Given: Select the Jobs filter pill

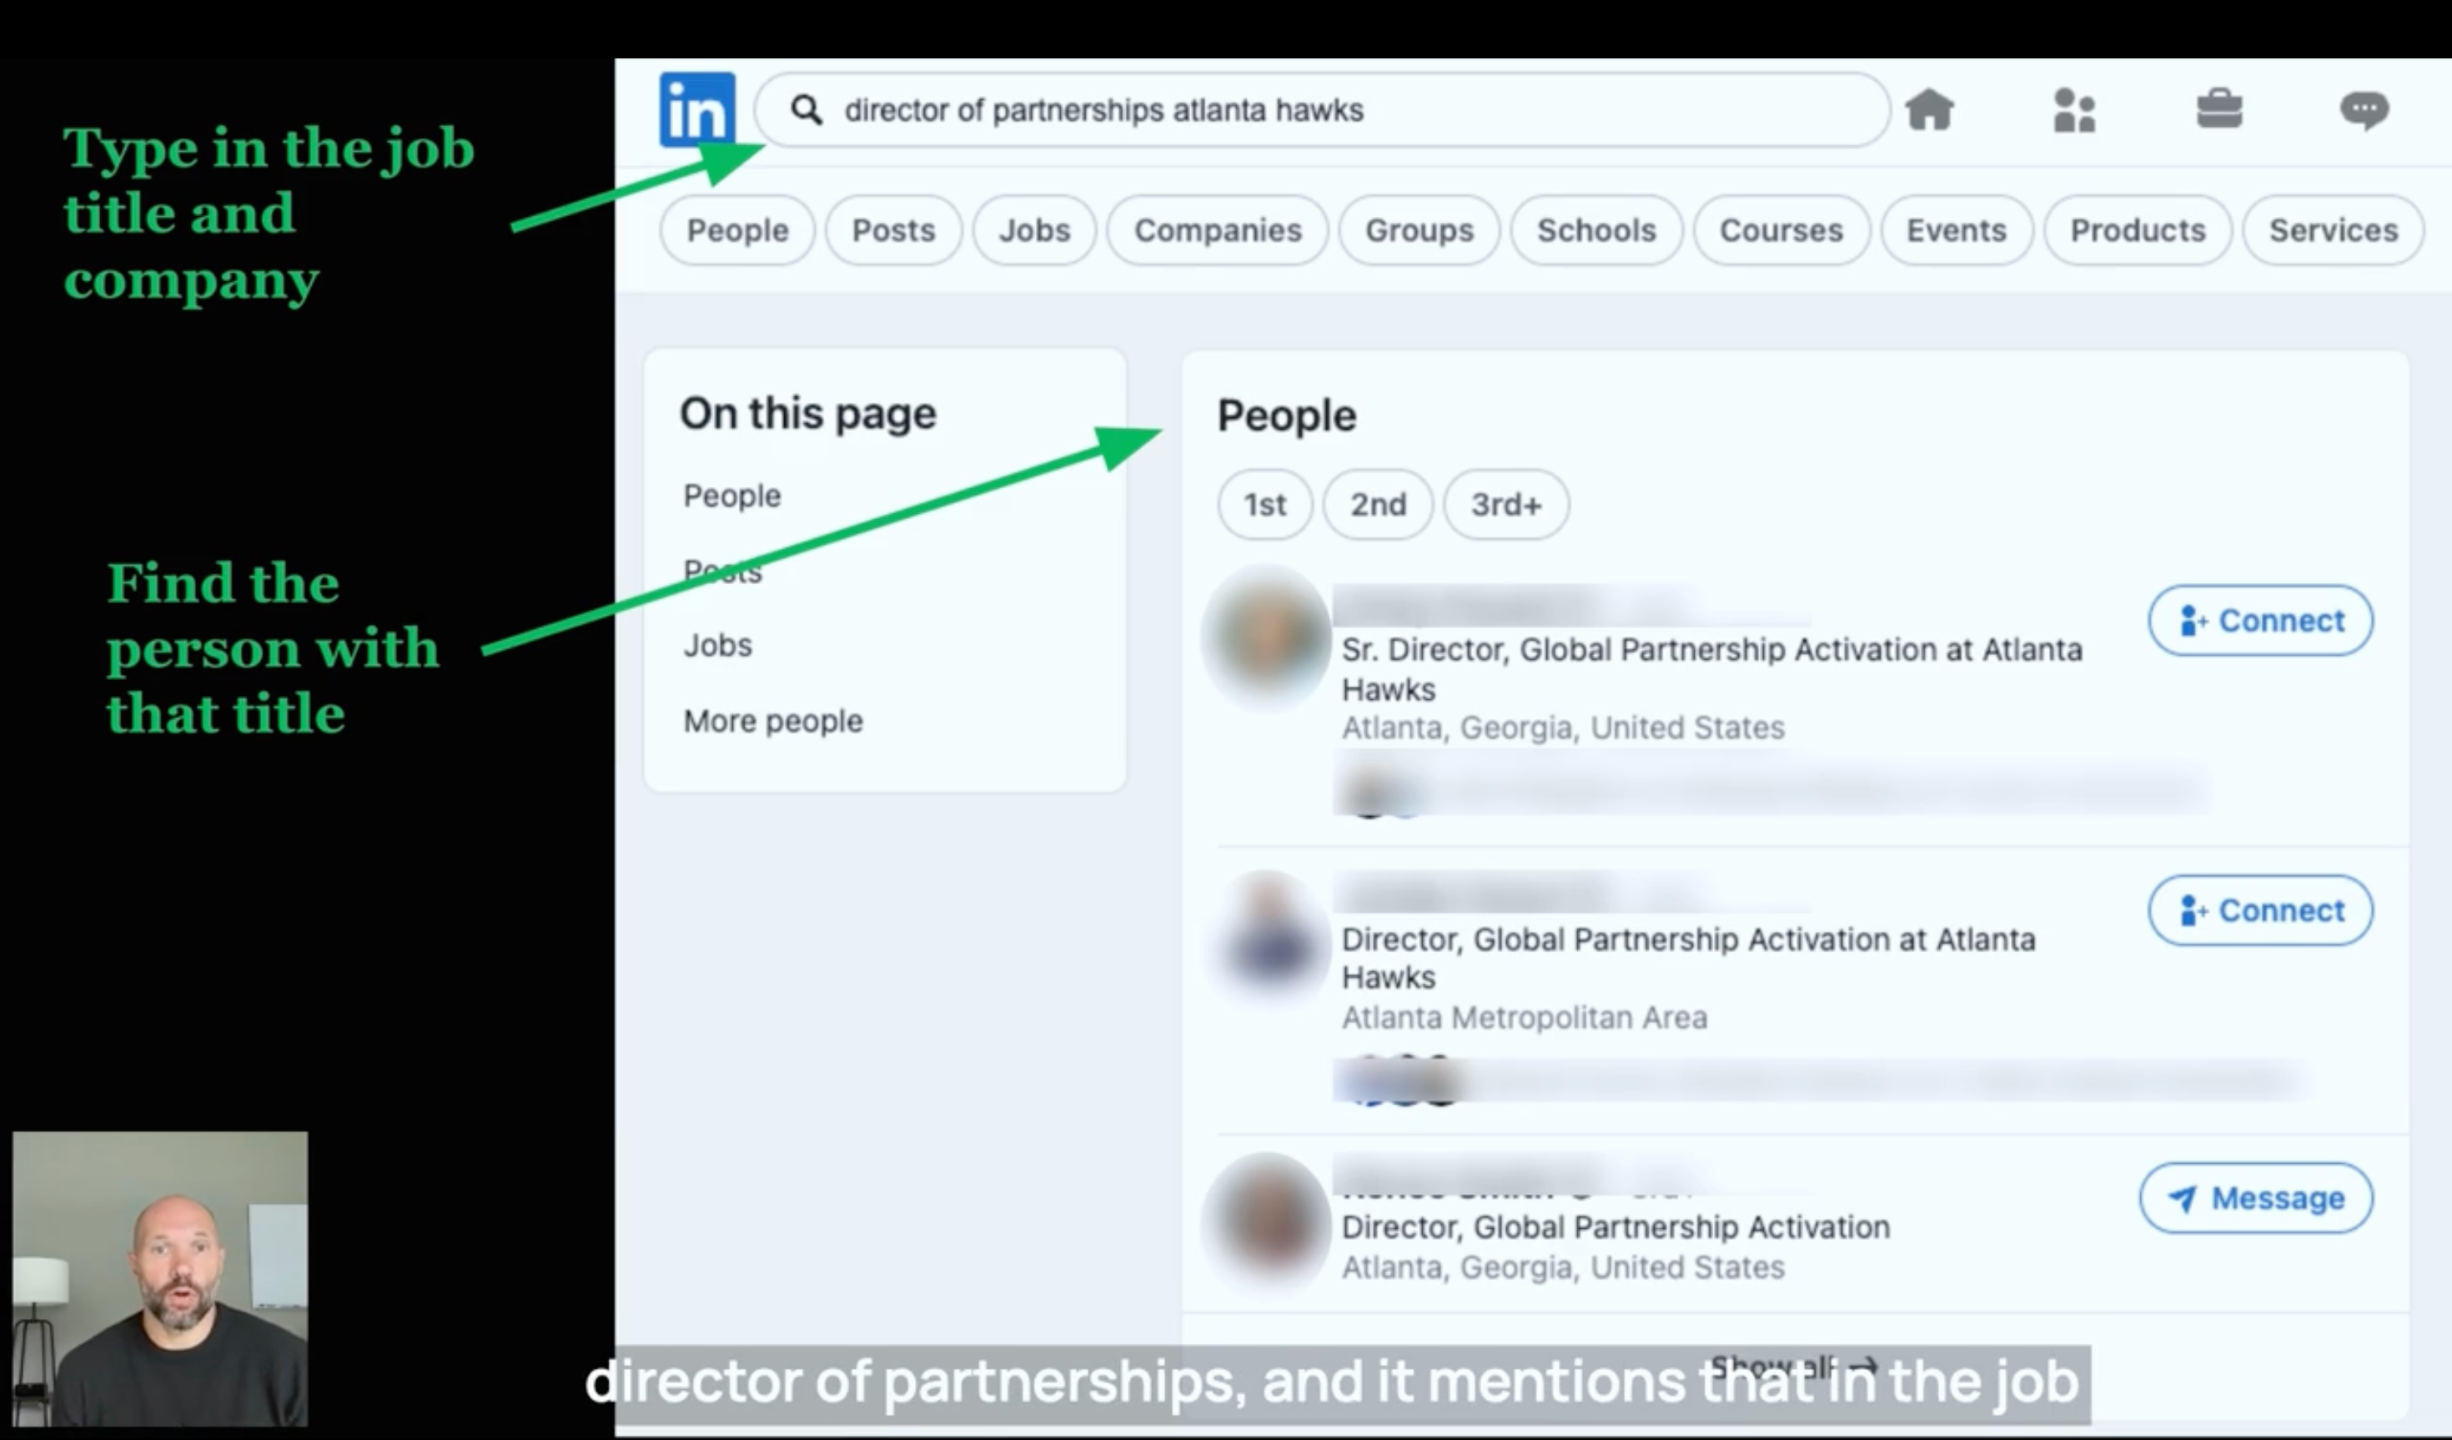Looking at the screenshot, I should point(1034,230).
